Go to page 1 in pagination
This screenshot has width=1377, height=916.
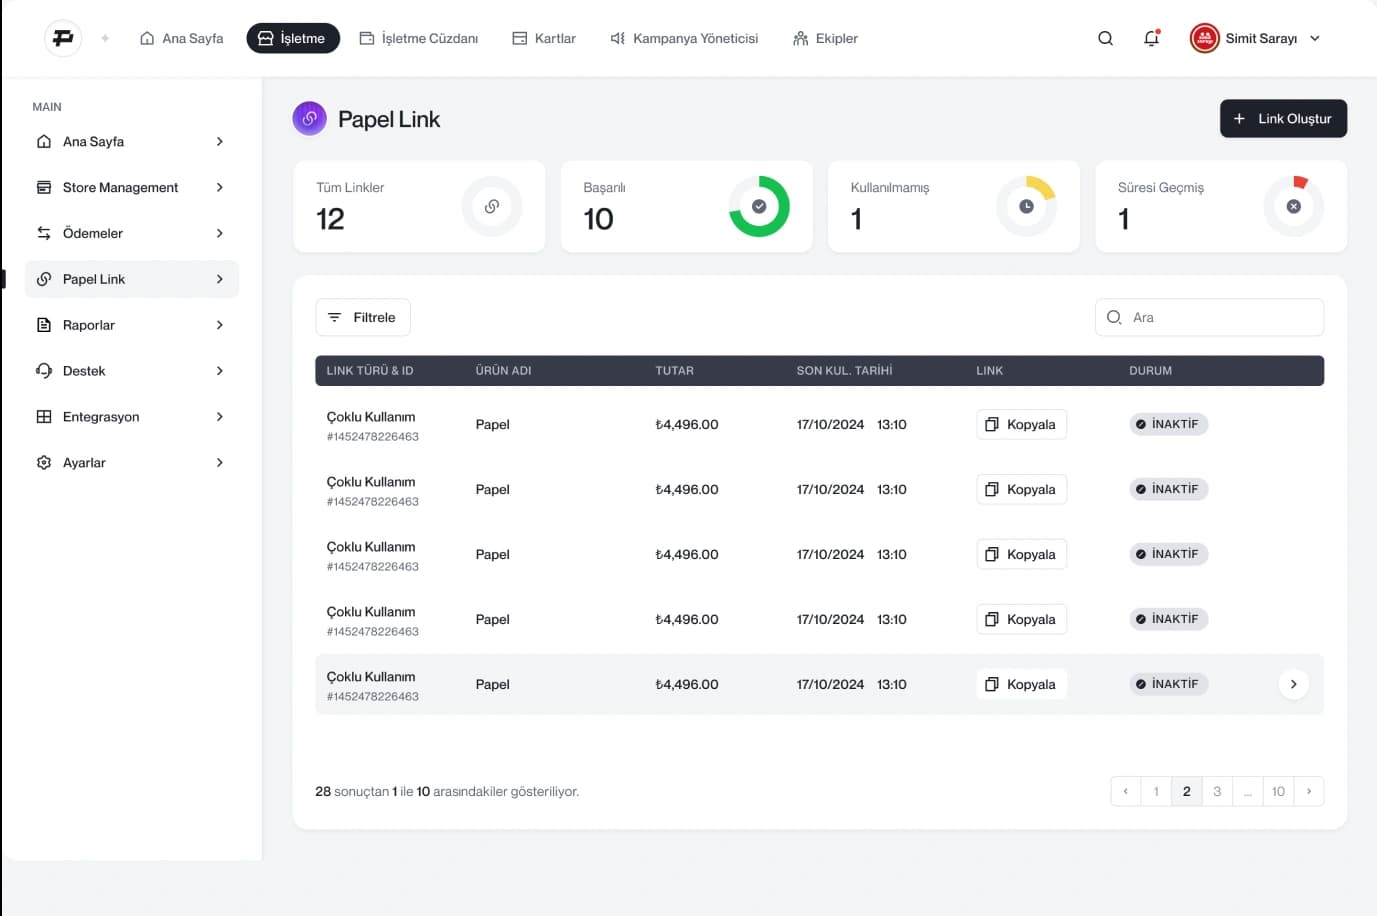click(x=1156, y=791)
